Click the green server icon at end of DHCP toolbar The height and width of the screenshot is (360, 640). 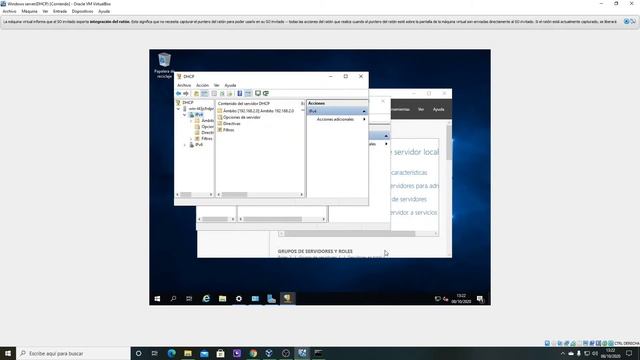click(266, 93)
